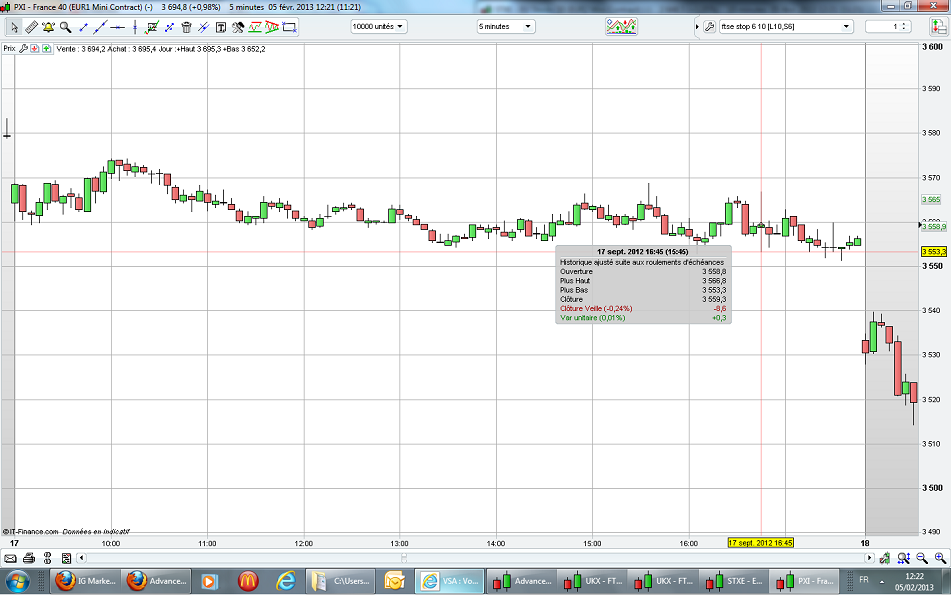
Task: Click the chart settings icon at bottom right
Action: pyautogui.click(x=885, y=558)
